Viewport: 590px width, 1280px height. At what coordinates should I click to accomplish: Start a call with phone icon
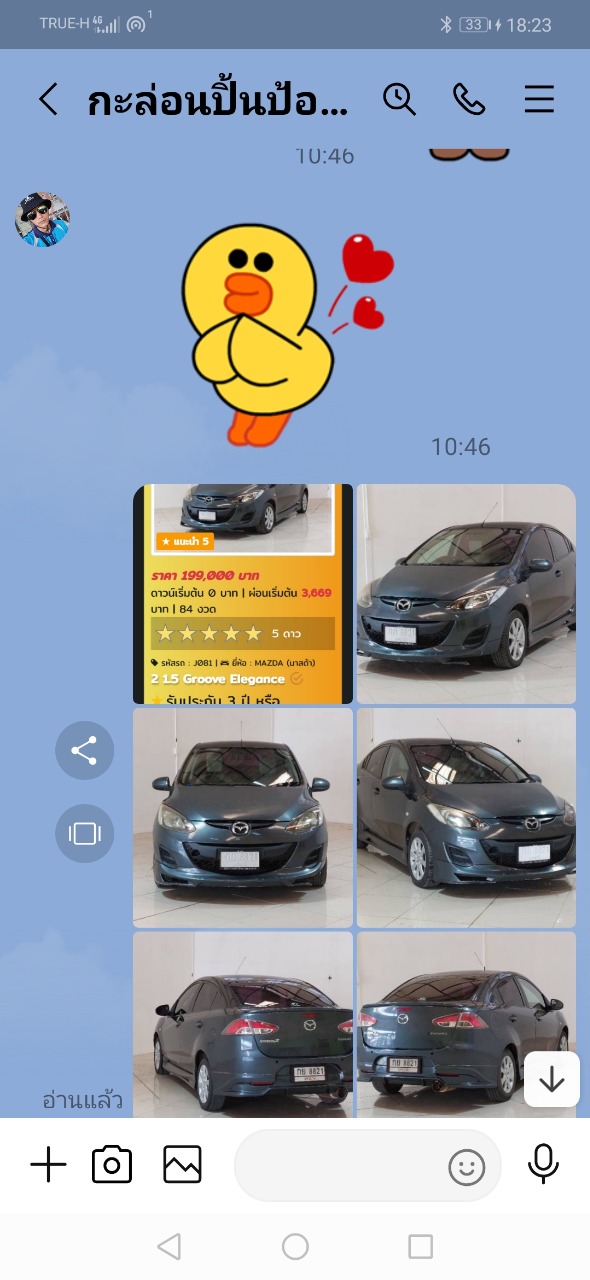pyautogui.click(x=469, y=99)
